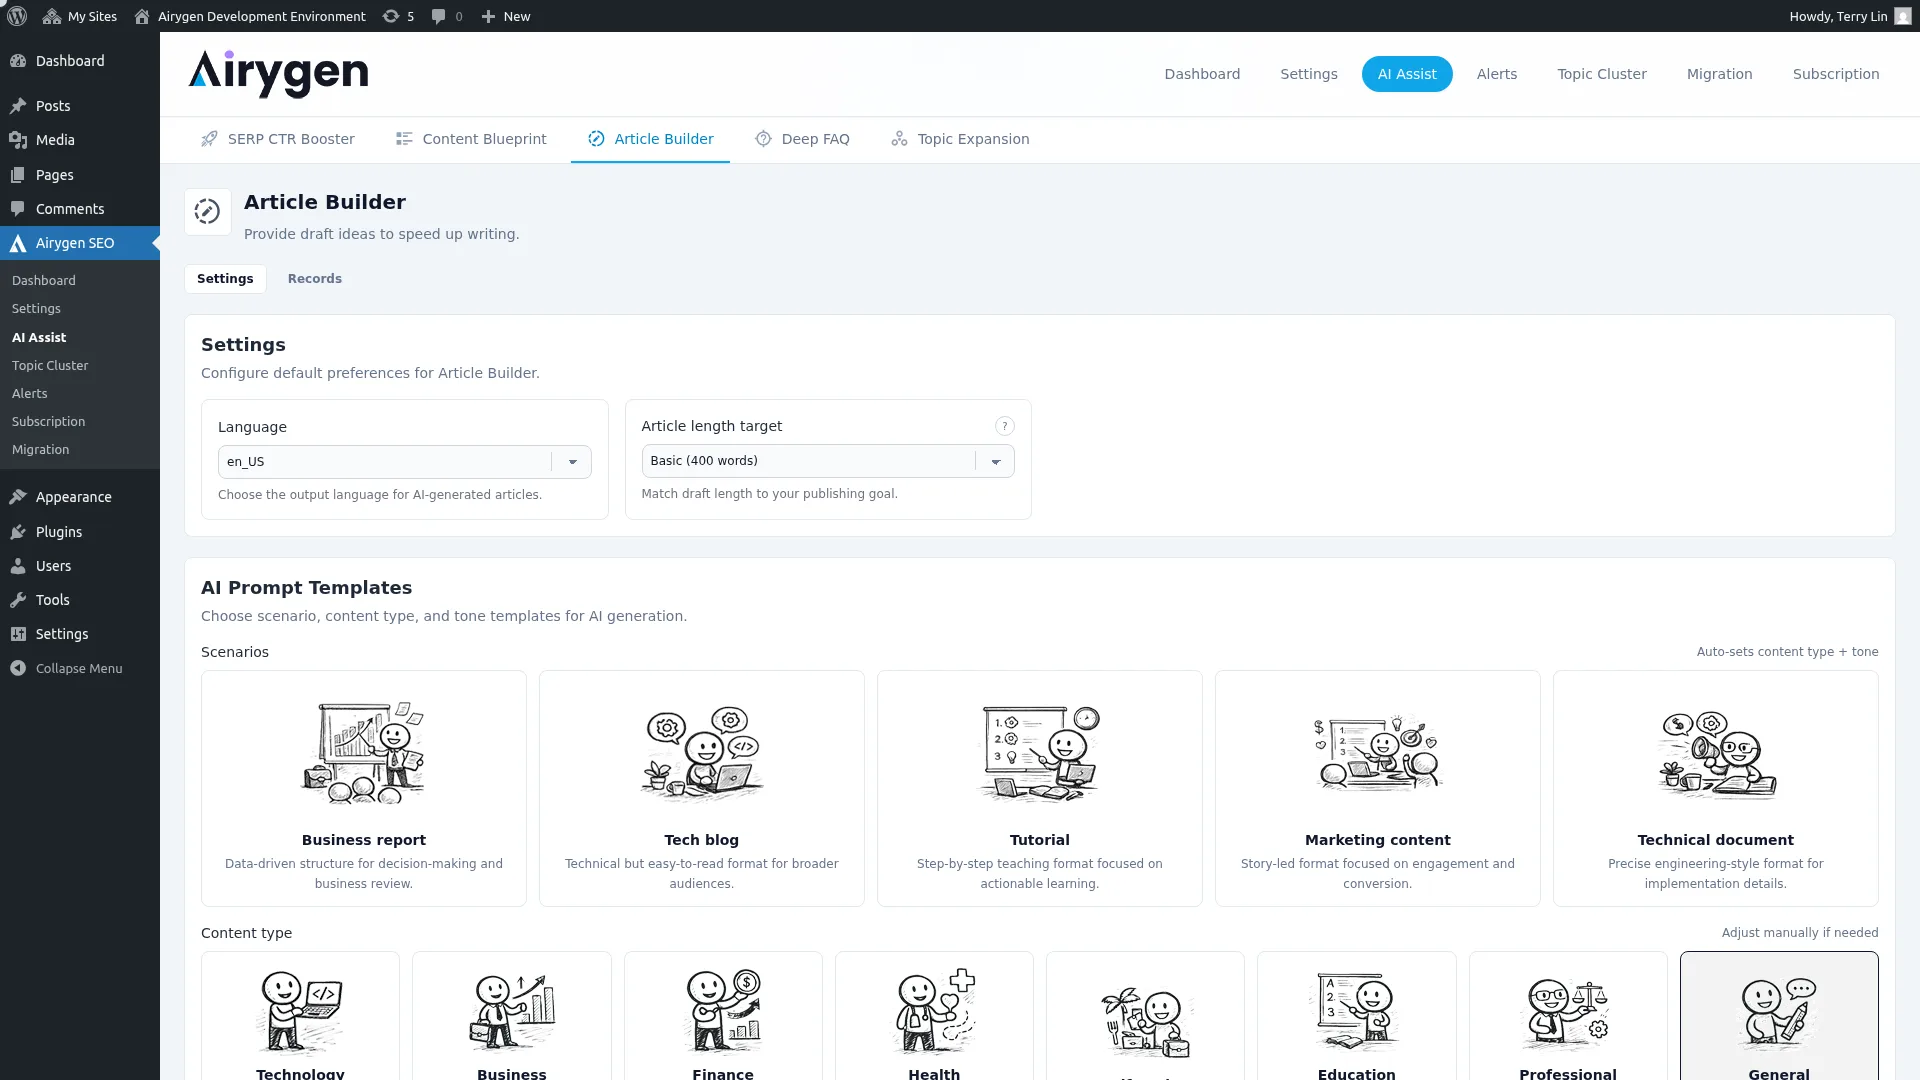
Task: Click the Settings sliders icon in sidebar
Action: tap(18, 634)
